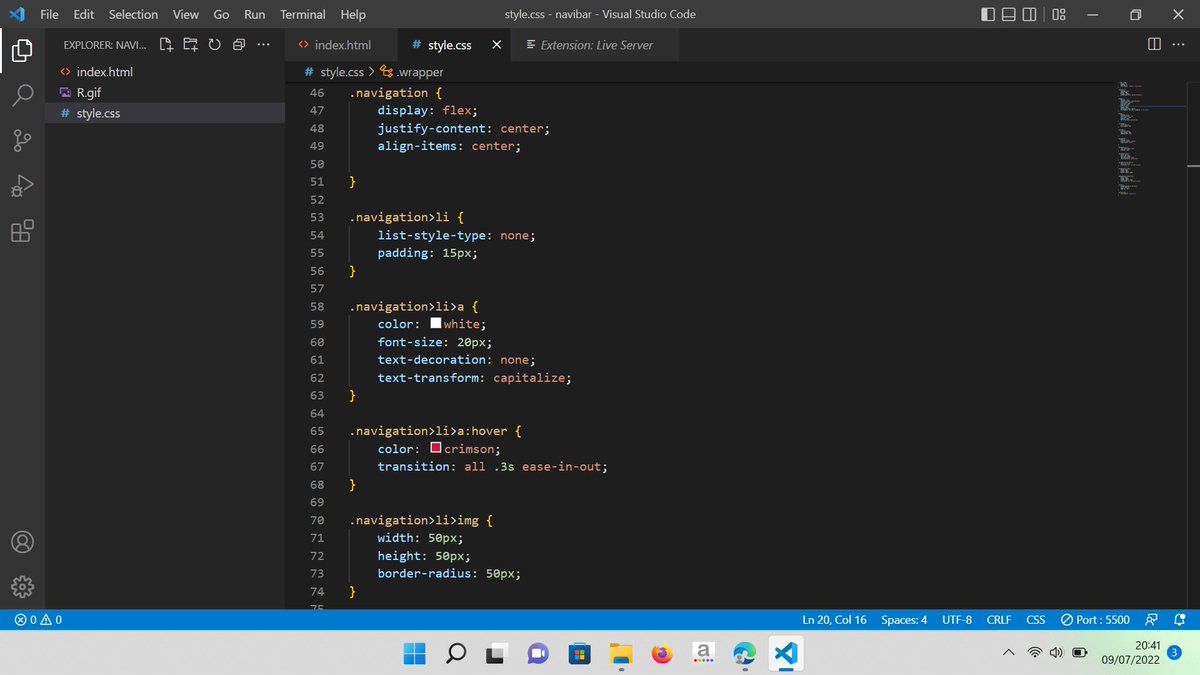
Task: Open the Explorer more actions menu
Action: [x=263, y=44]
